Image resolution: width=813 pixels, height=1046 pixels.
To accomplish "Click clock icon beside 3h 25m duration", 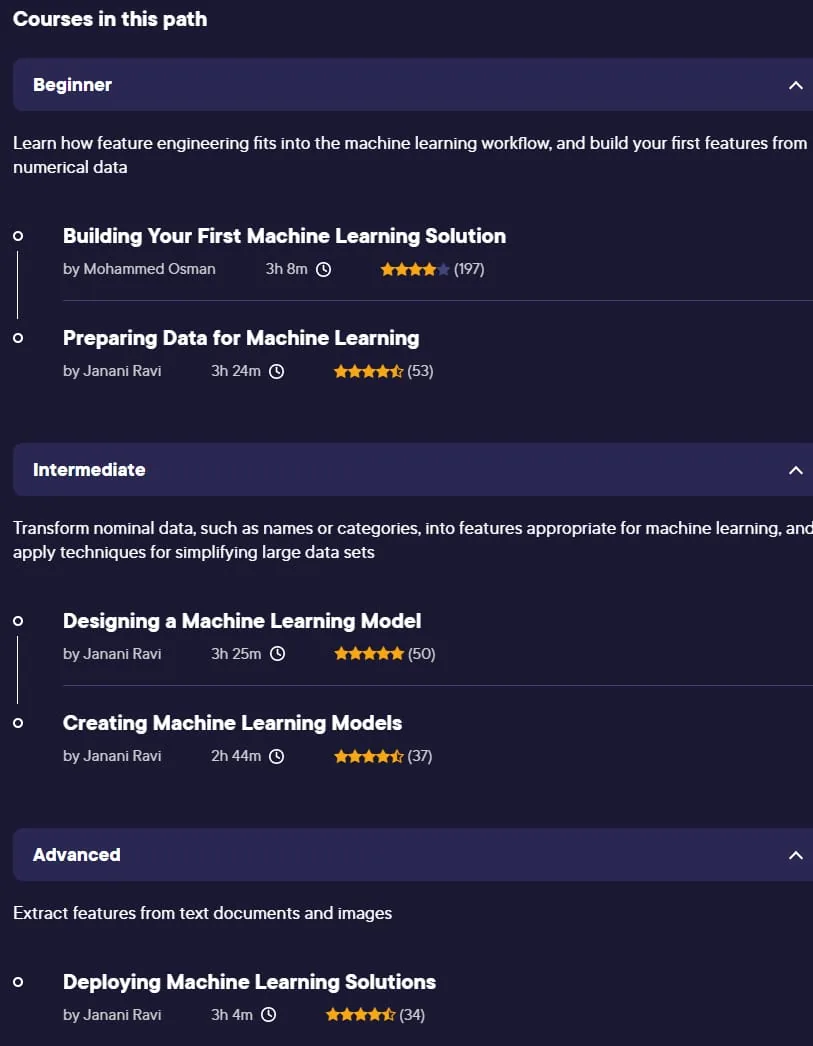I will tap(277, 654).
